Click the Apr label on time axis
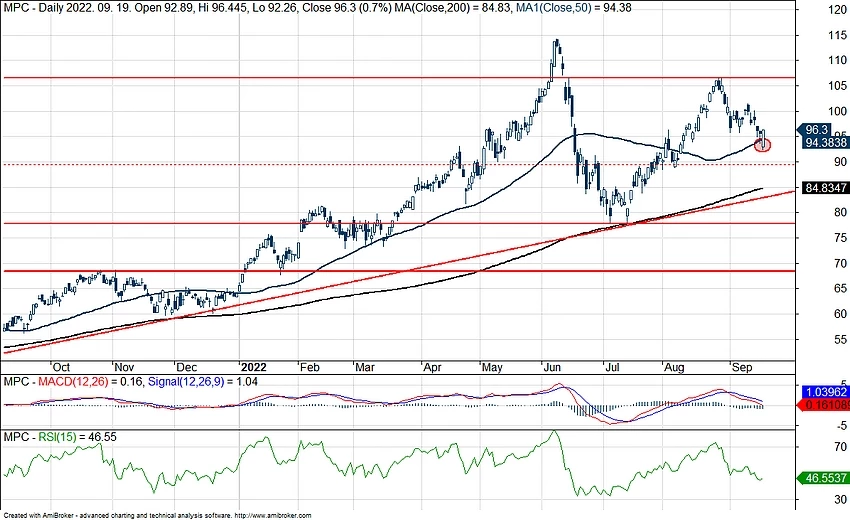This screenshot has height=520, width=850. click(x=433, y=367)
